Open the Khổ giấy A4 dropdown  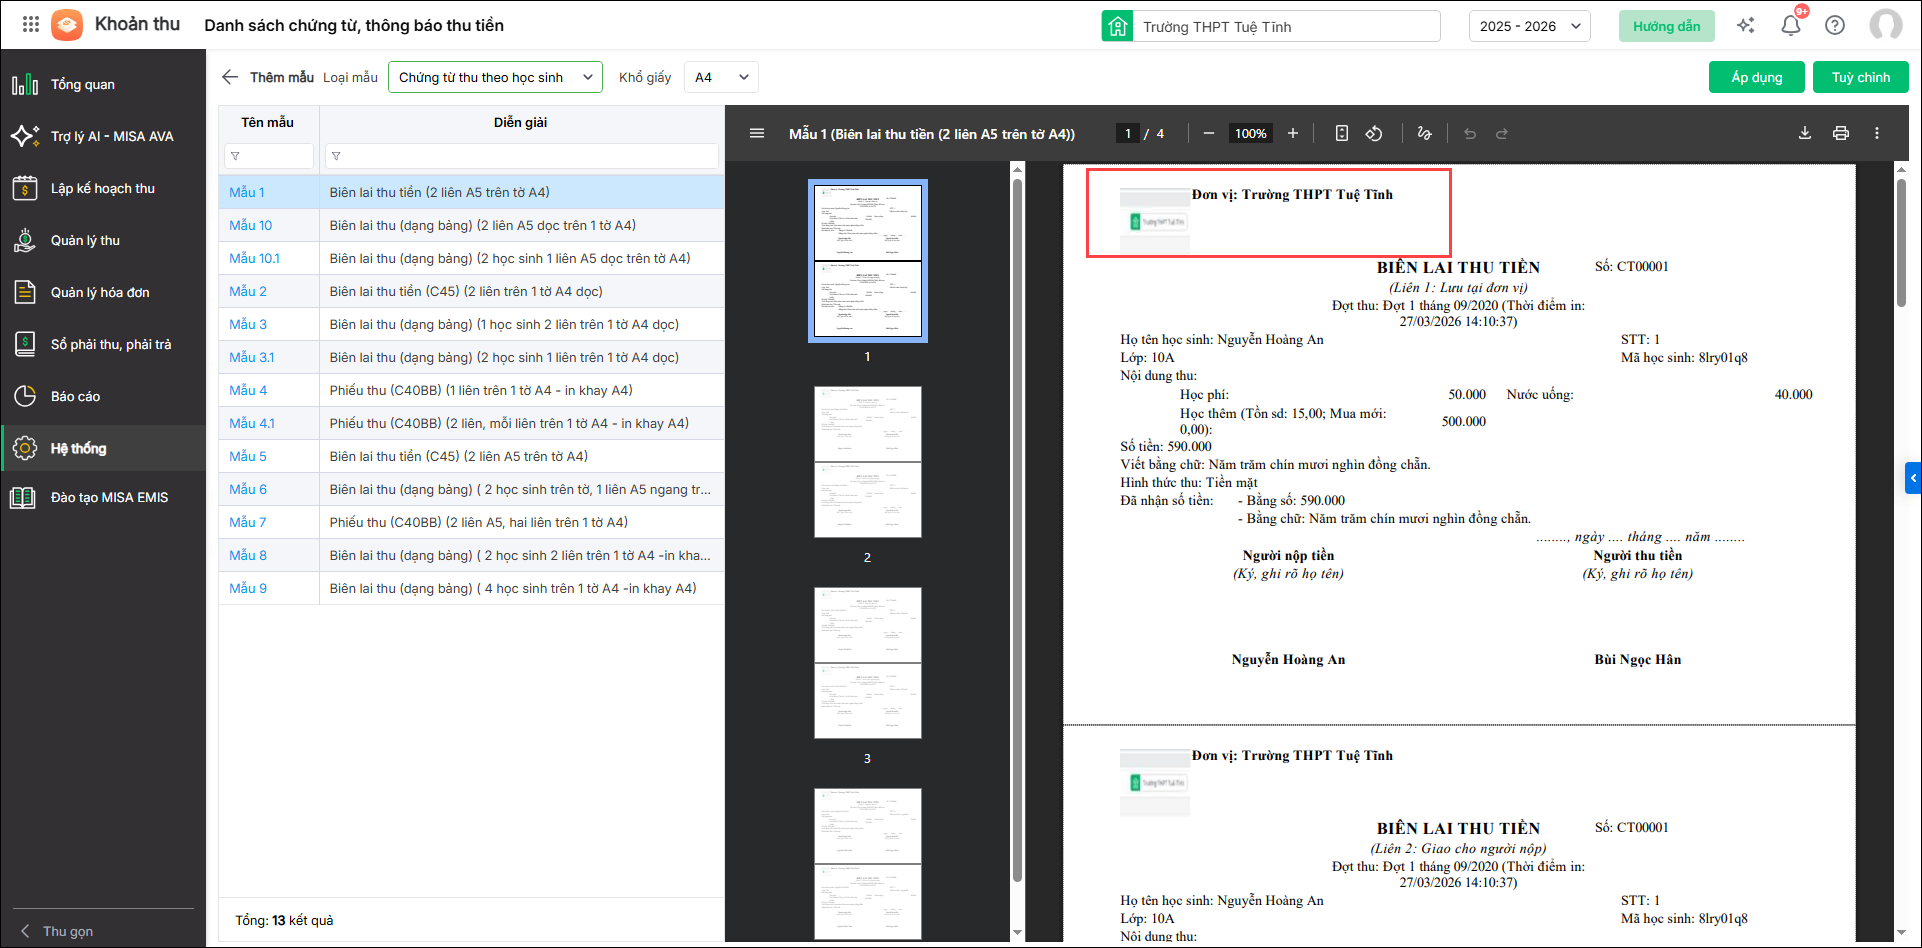pyautogui.click(x=721, y=77)
